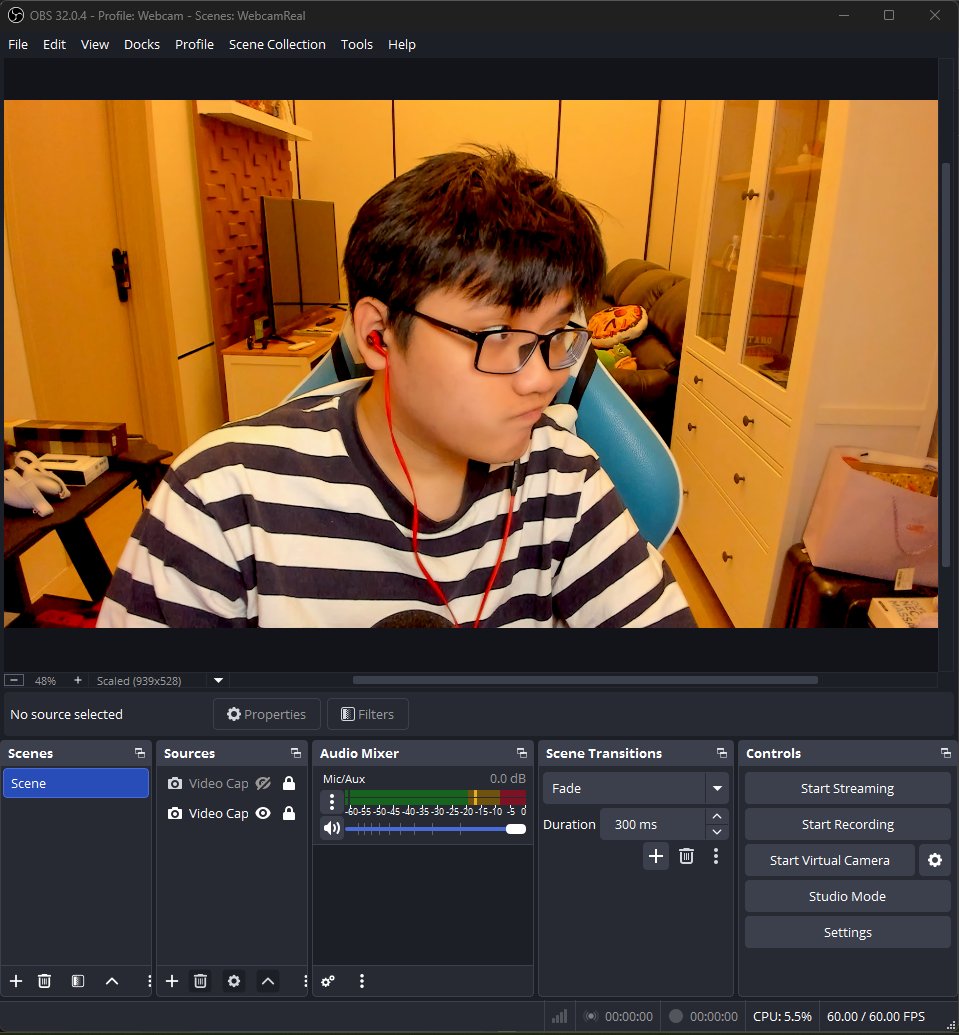Open the View menu

coord(94,44)
